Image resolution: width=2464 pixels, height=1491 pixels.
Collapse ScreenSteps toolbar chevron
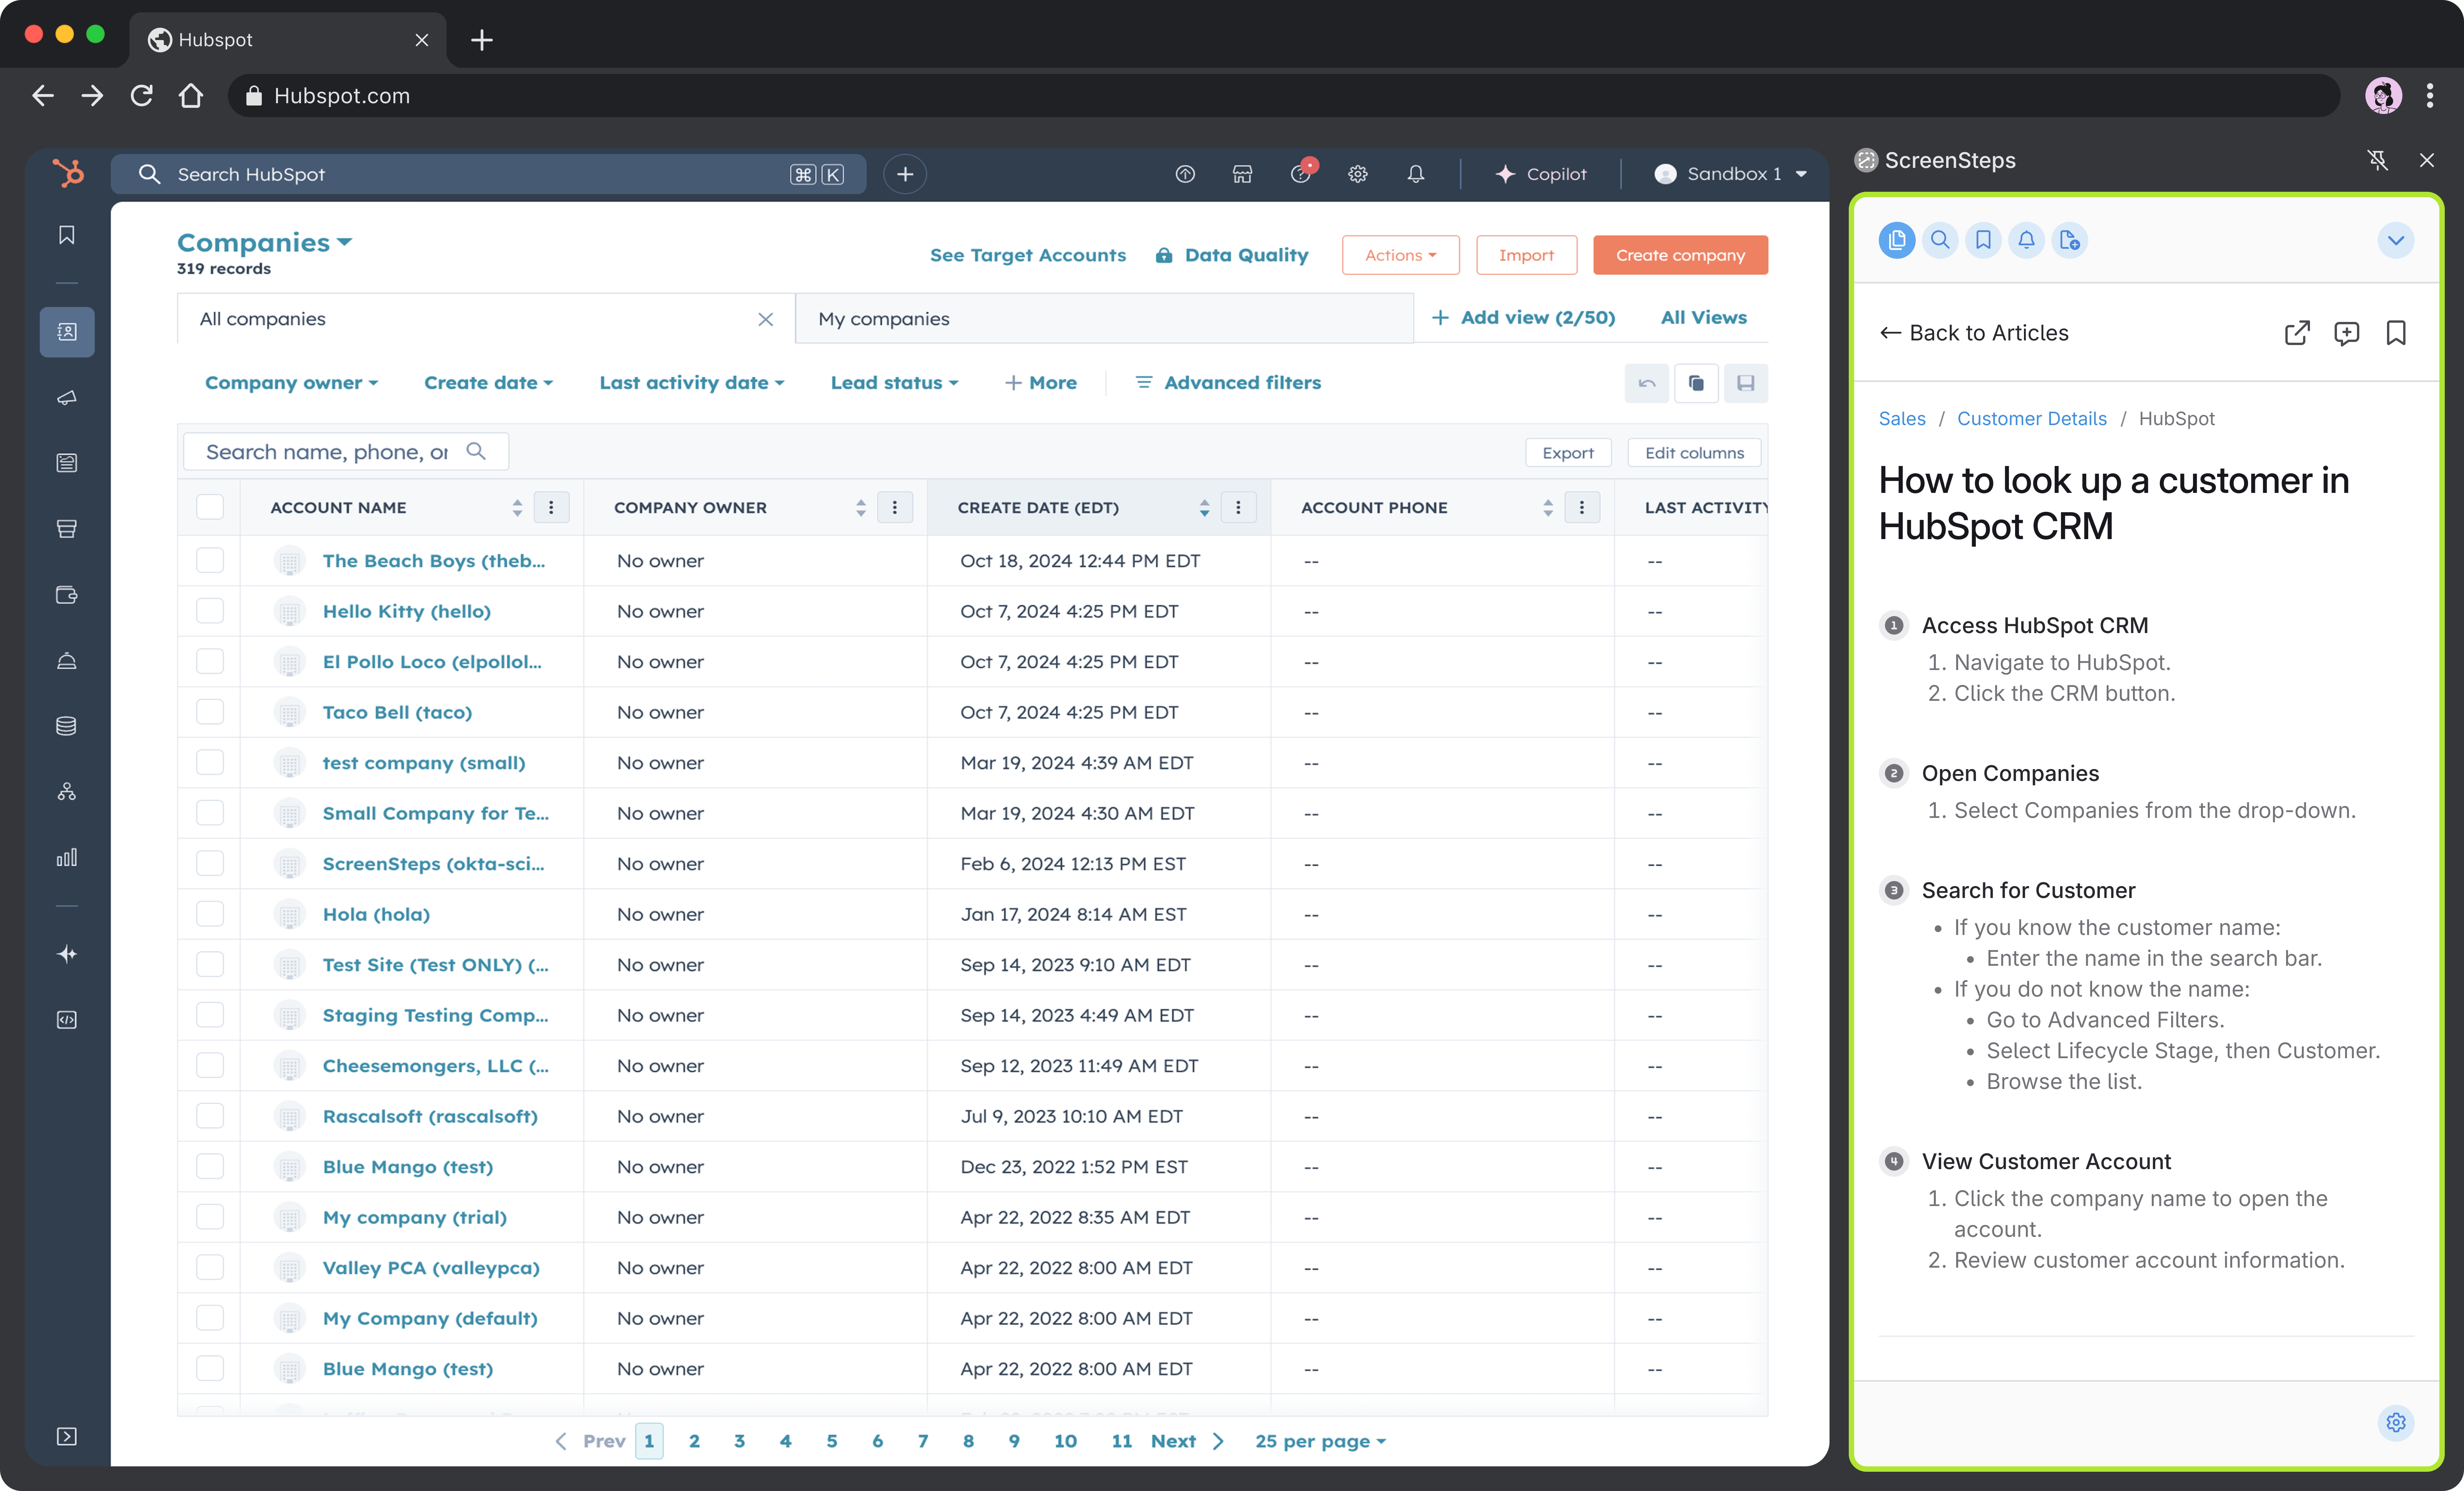coord(2395,240)
